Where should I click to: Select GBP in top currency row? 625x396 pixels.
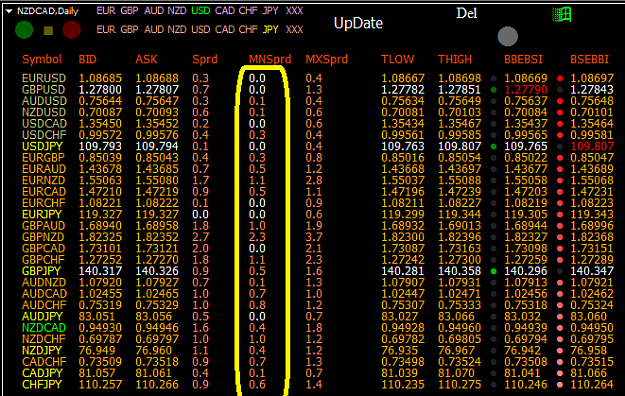[x=129, y=11]
